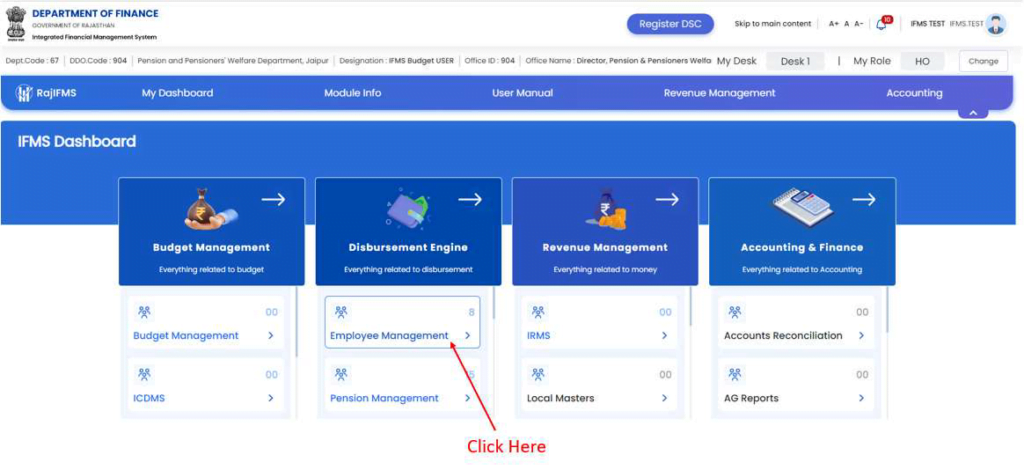Expand the Budget Management list chevron
The height and width of the screenshot is (470, 1024).
(270, 336)
